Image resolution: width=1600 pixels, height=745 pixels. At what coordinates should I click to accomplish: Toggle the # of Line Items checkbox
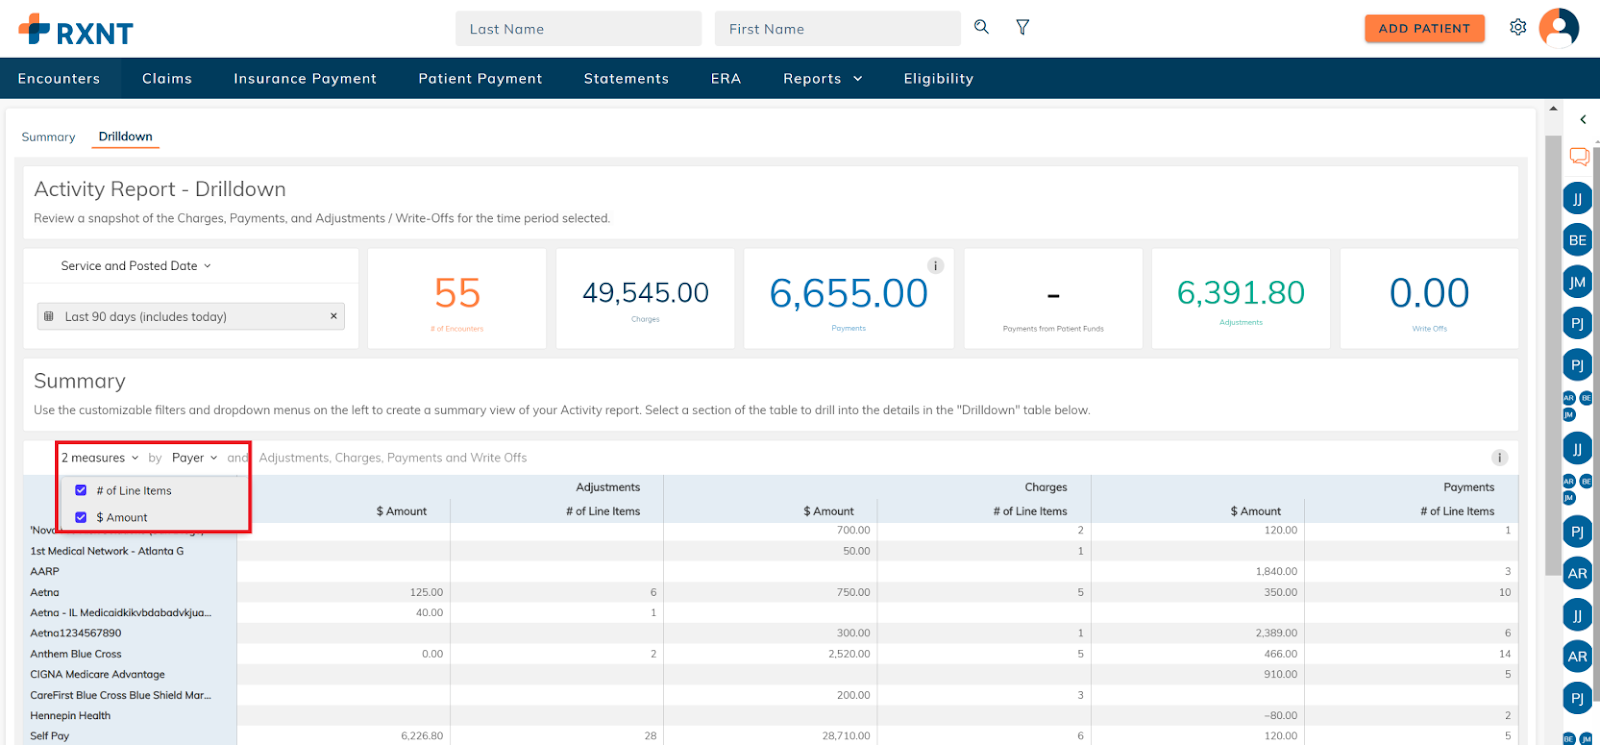pyautogui.click(x=81, y=491)
